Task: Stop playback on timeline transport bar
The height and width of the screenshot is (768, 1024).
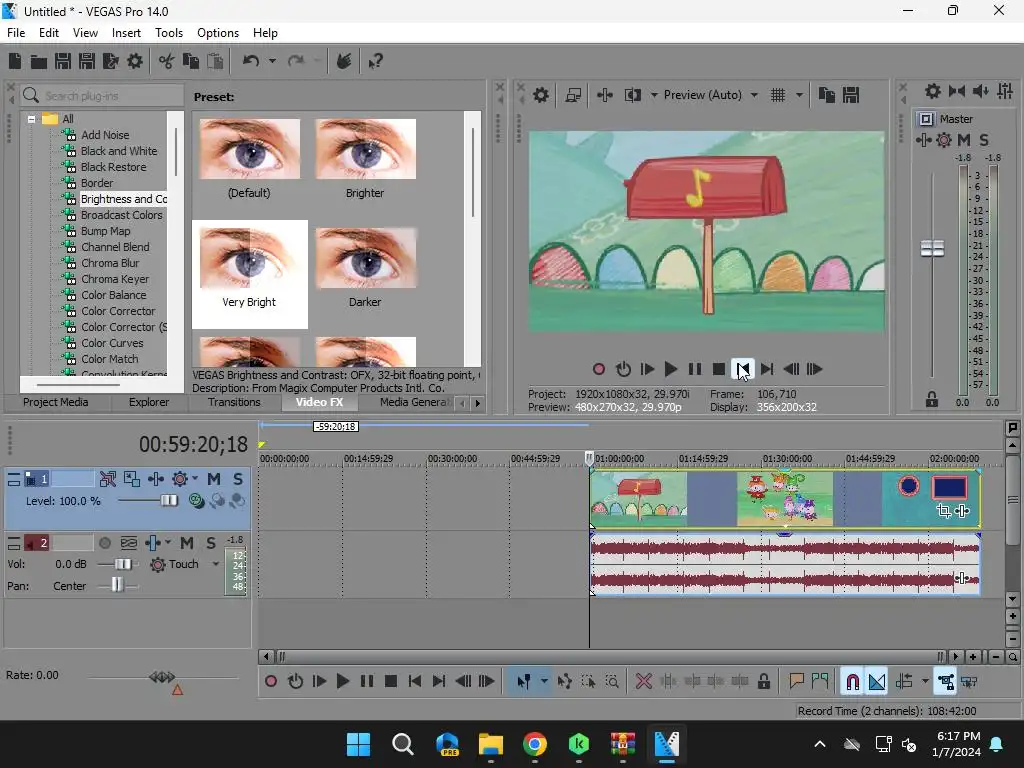Action: coord(391,682)
